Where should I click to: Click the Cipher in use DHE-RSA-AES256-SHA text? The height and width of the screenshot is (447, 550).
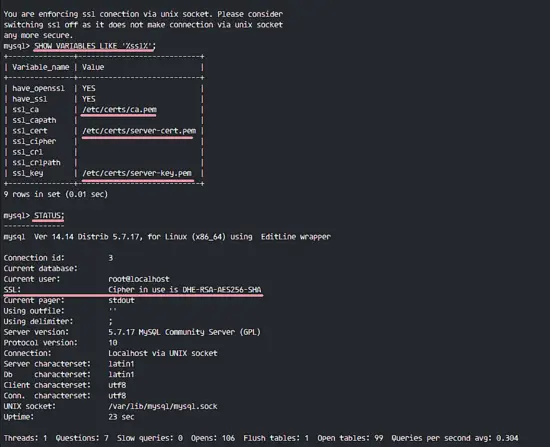pyautogui.click(x=185, y=289)
